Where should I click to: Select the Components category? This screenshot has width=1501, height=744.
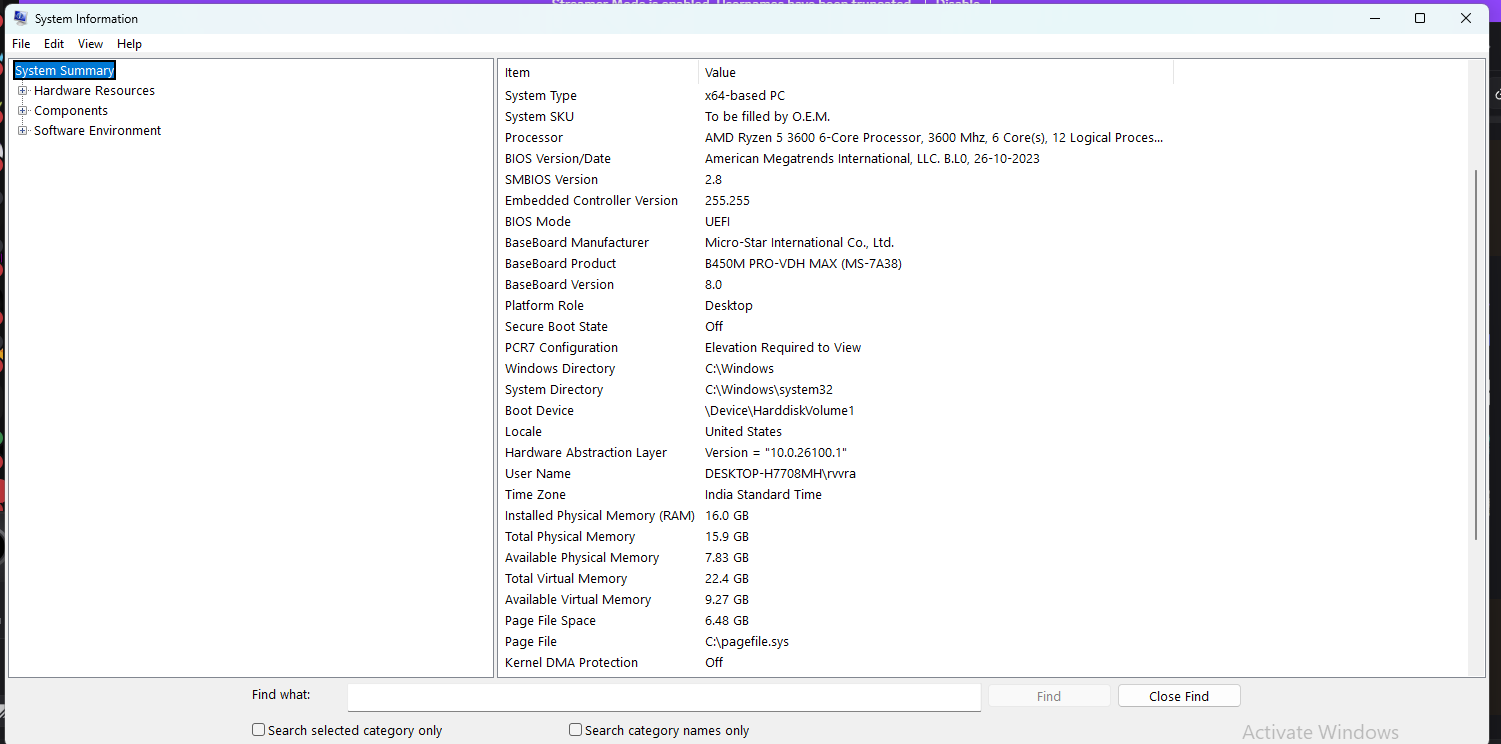71,111
